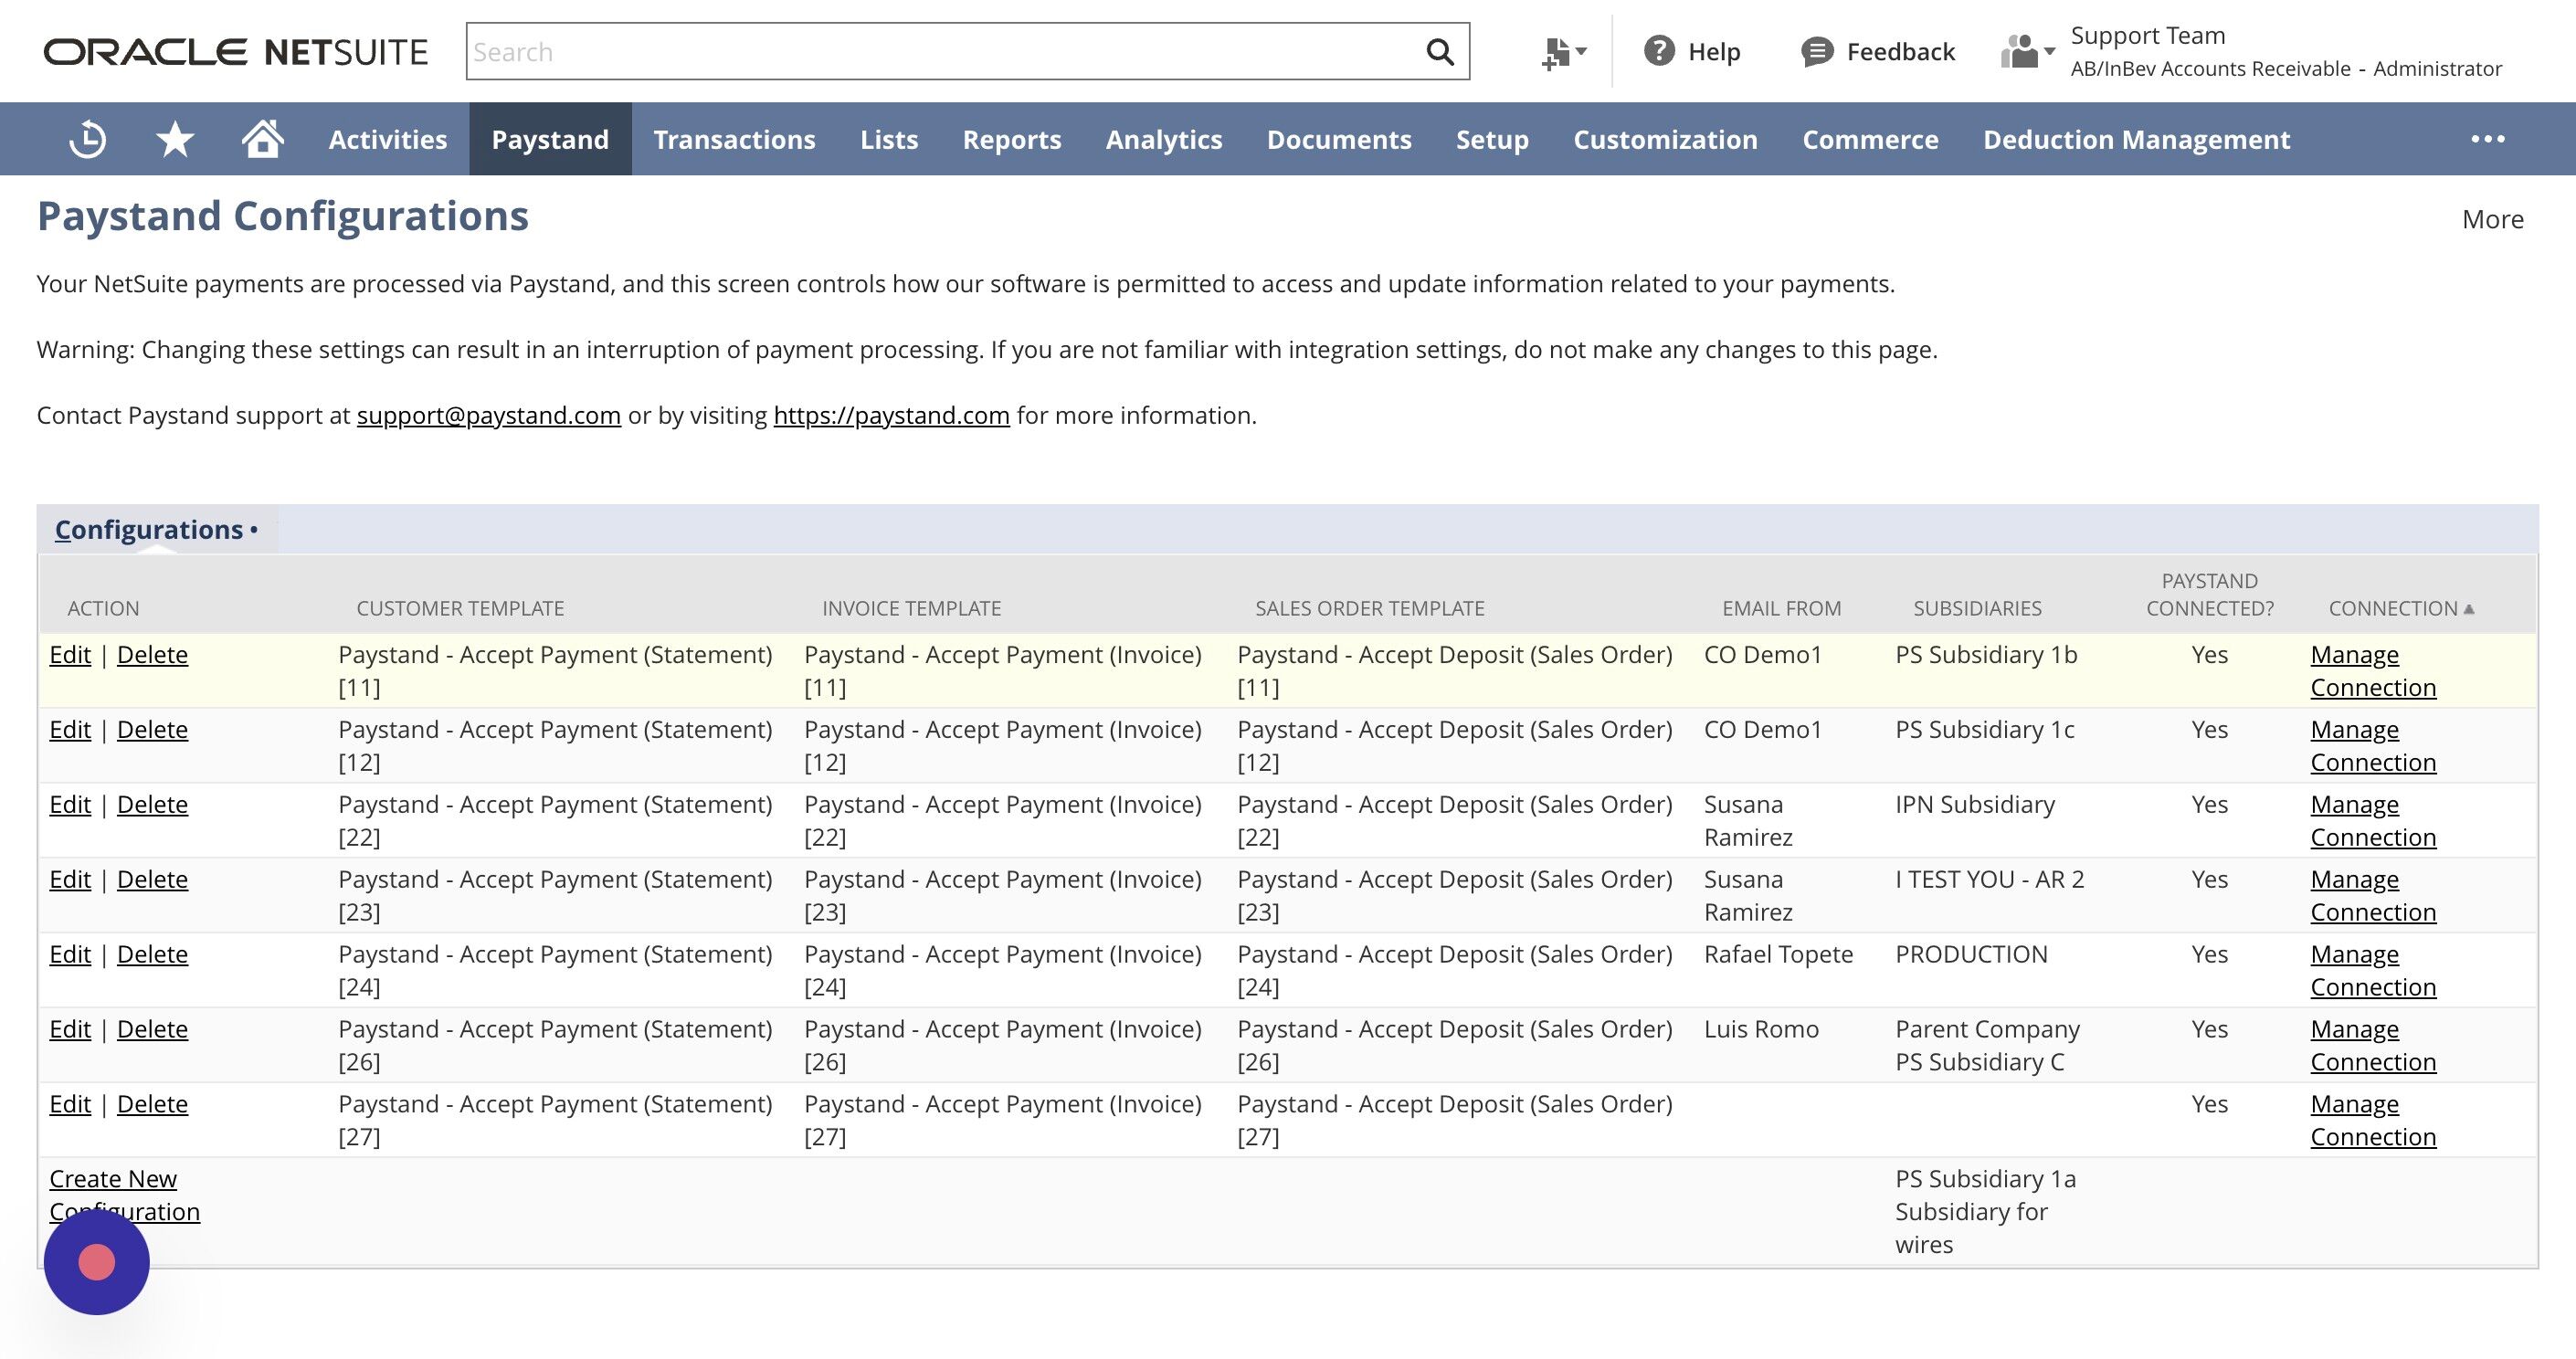Screen dimensions: 2576x1359
Task: Click the Support Team account name
Action: (x=2147, y=35)
